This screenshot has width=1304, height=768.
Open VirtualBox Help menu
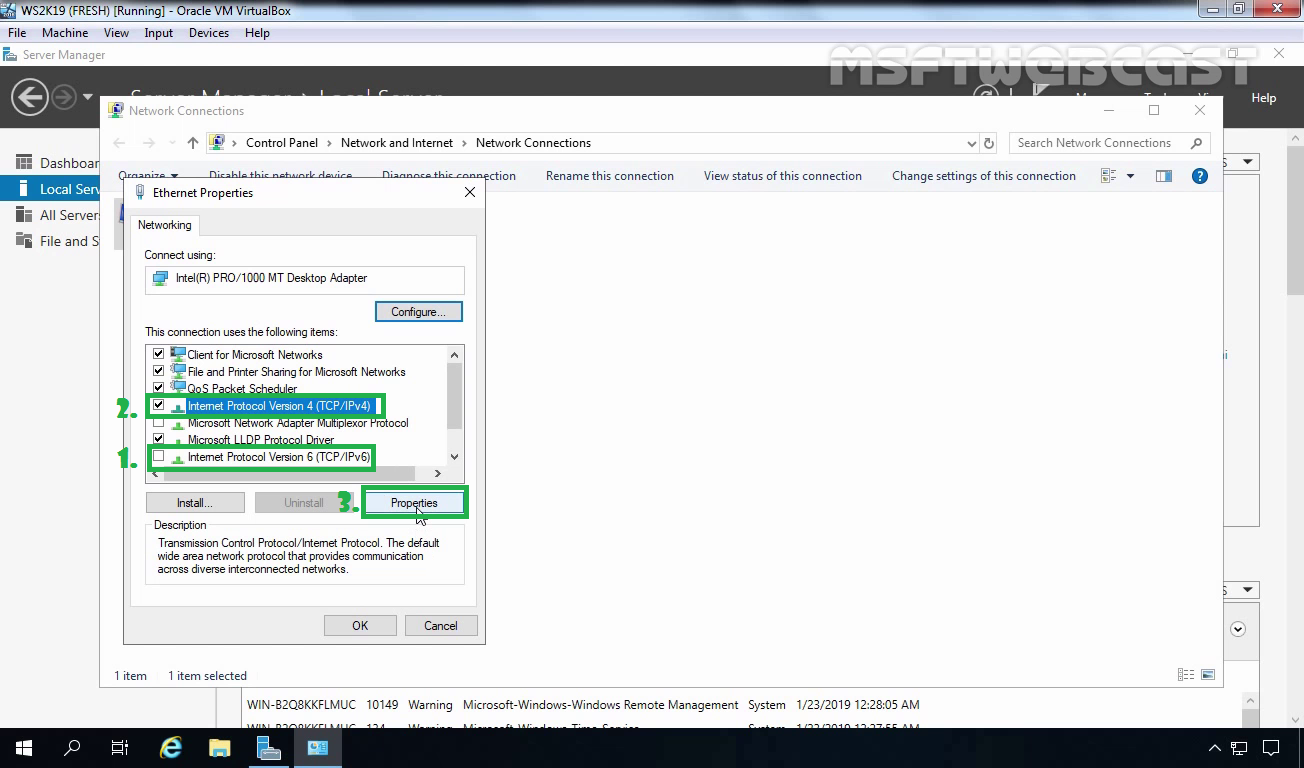[x=257, y=33]
